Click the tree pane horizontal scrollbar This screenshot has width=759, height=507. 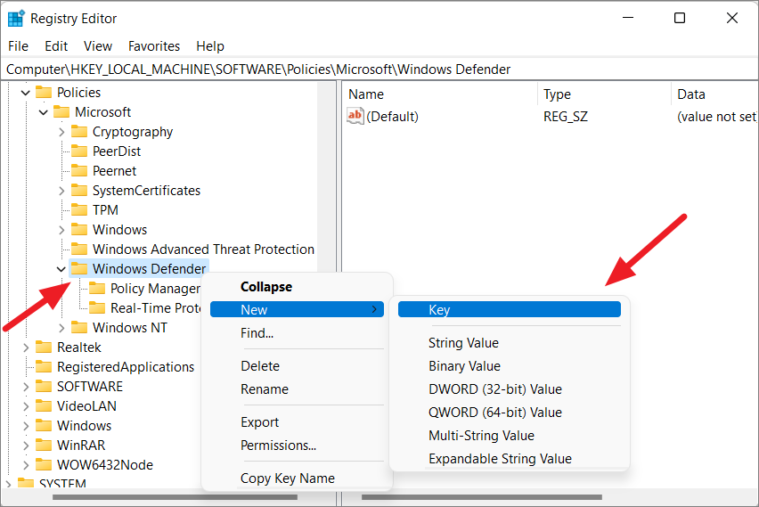coord(175,497)
